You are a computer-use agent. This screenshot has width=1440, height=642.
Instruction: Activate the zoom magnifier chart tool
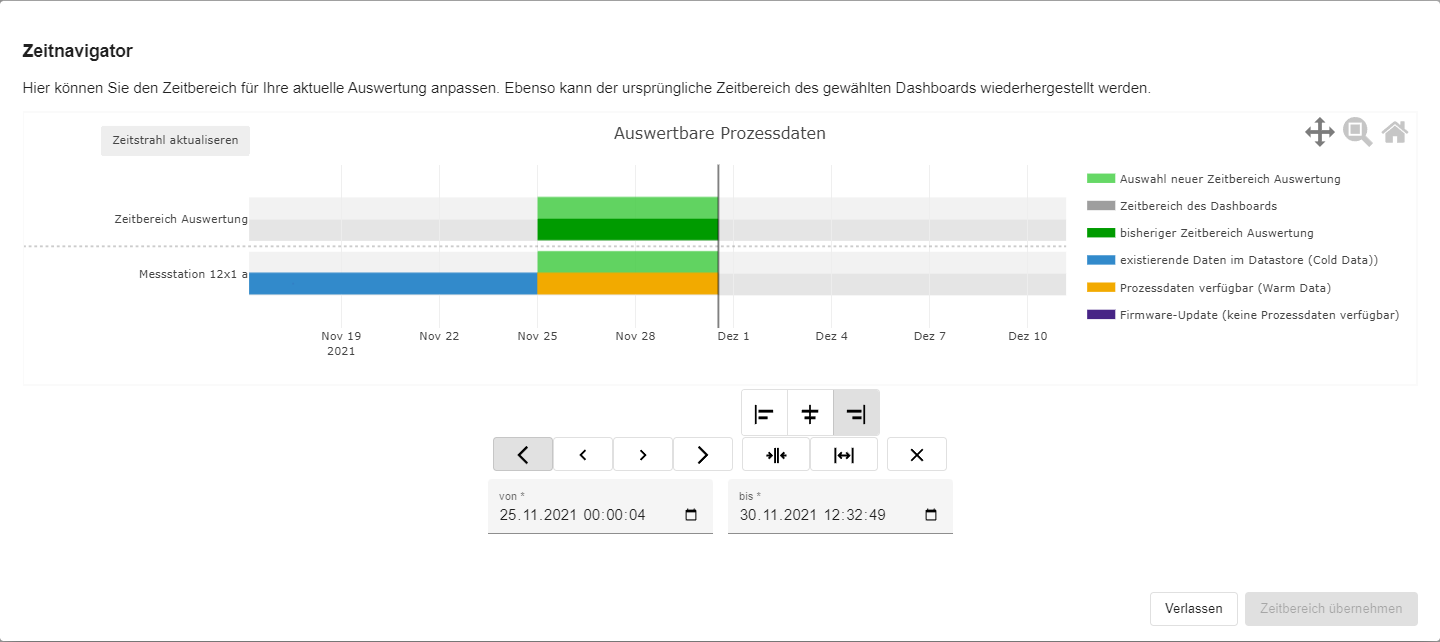1357,132
